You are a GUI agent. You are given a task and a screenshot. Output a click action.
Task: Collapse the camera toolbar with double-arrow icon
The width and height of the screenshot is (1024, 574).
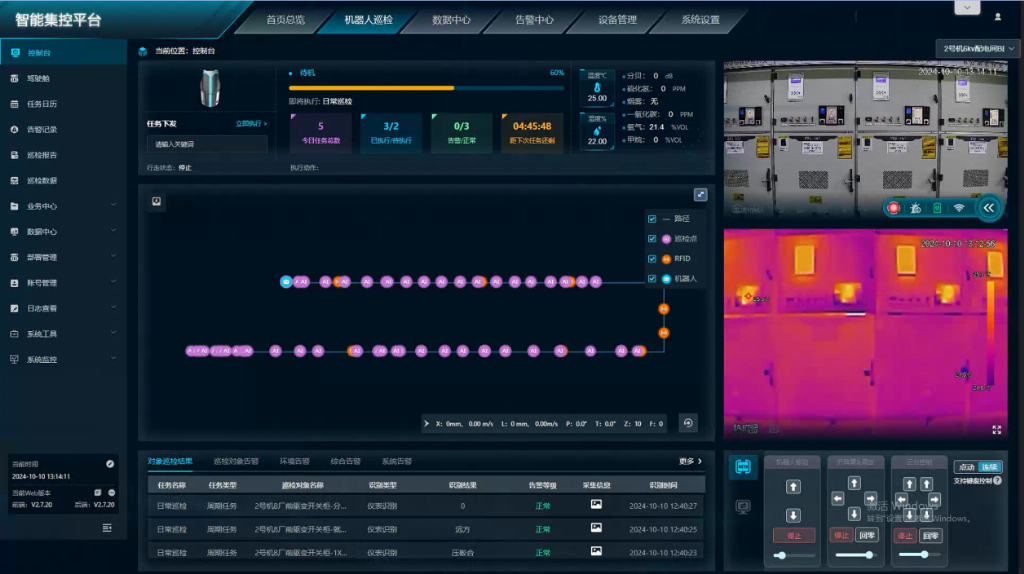988,208
